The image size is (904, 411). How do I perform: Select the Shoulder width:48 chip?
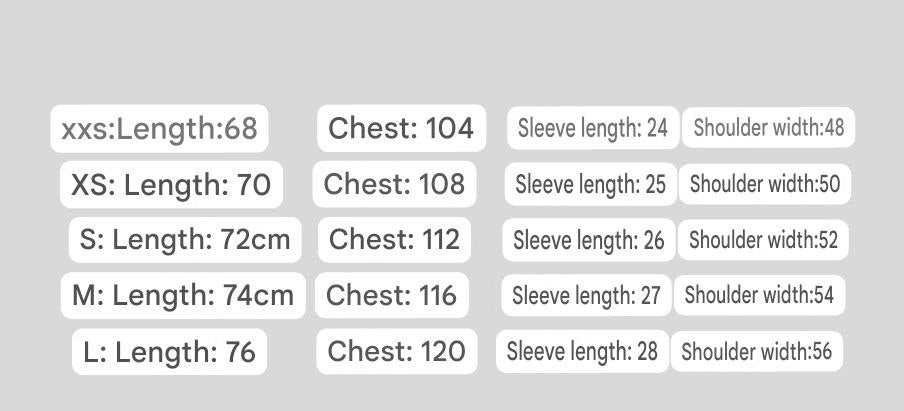(768, 128)
